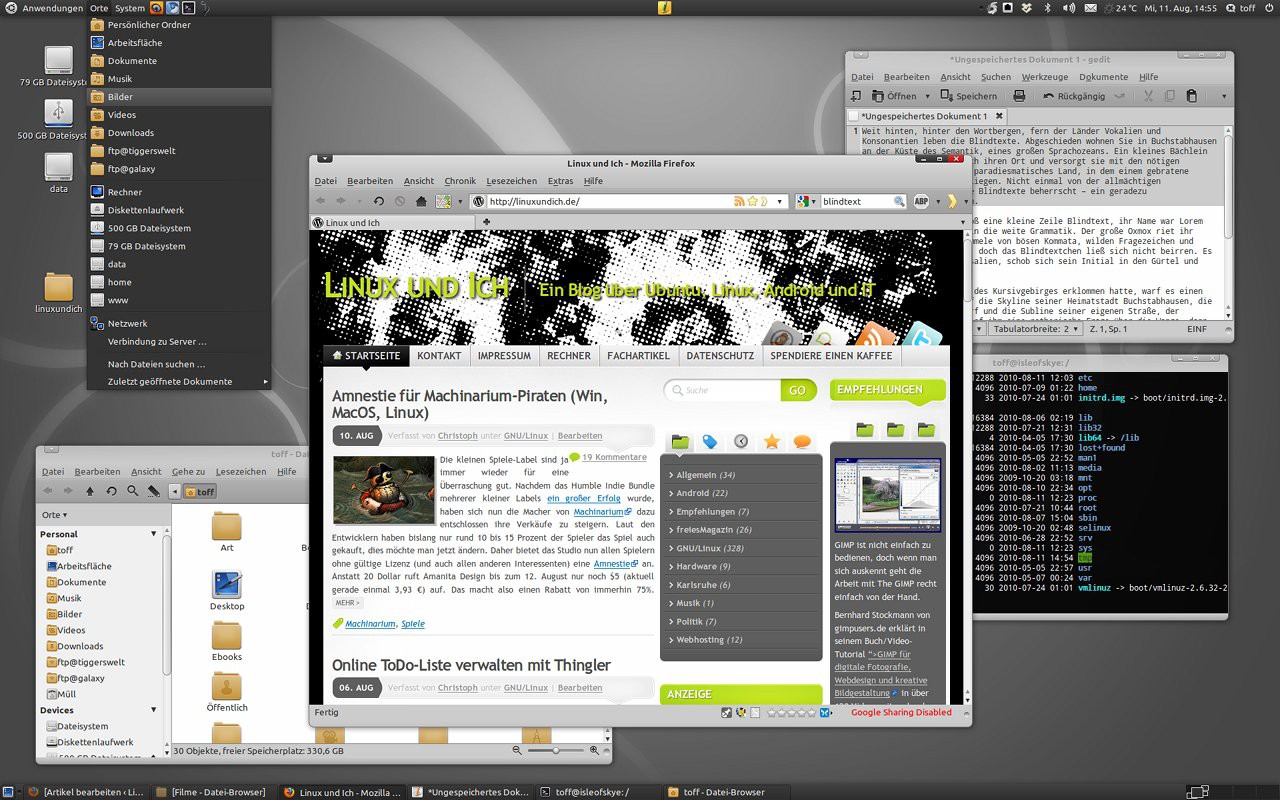Image resolution: width=1280 pixels, height=800 pixels.
Task: Click Rückgängig button in gedit
Action: coord(1074,96)
